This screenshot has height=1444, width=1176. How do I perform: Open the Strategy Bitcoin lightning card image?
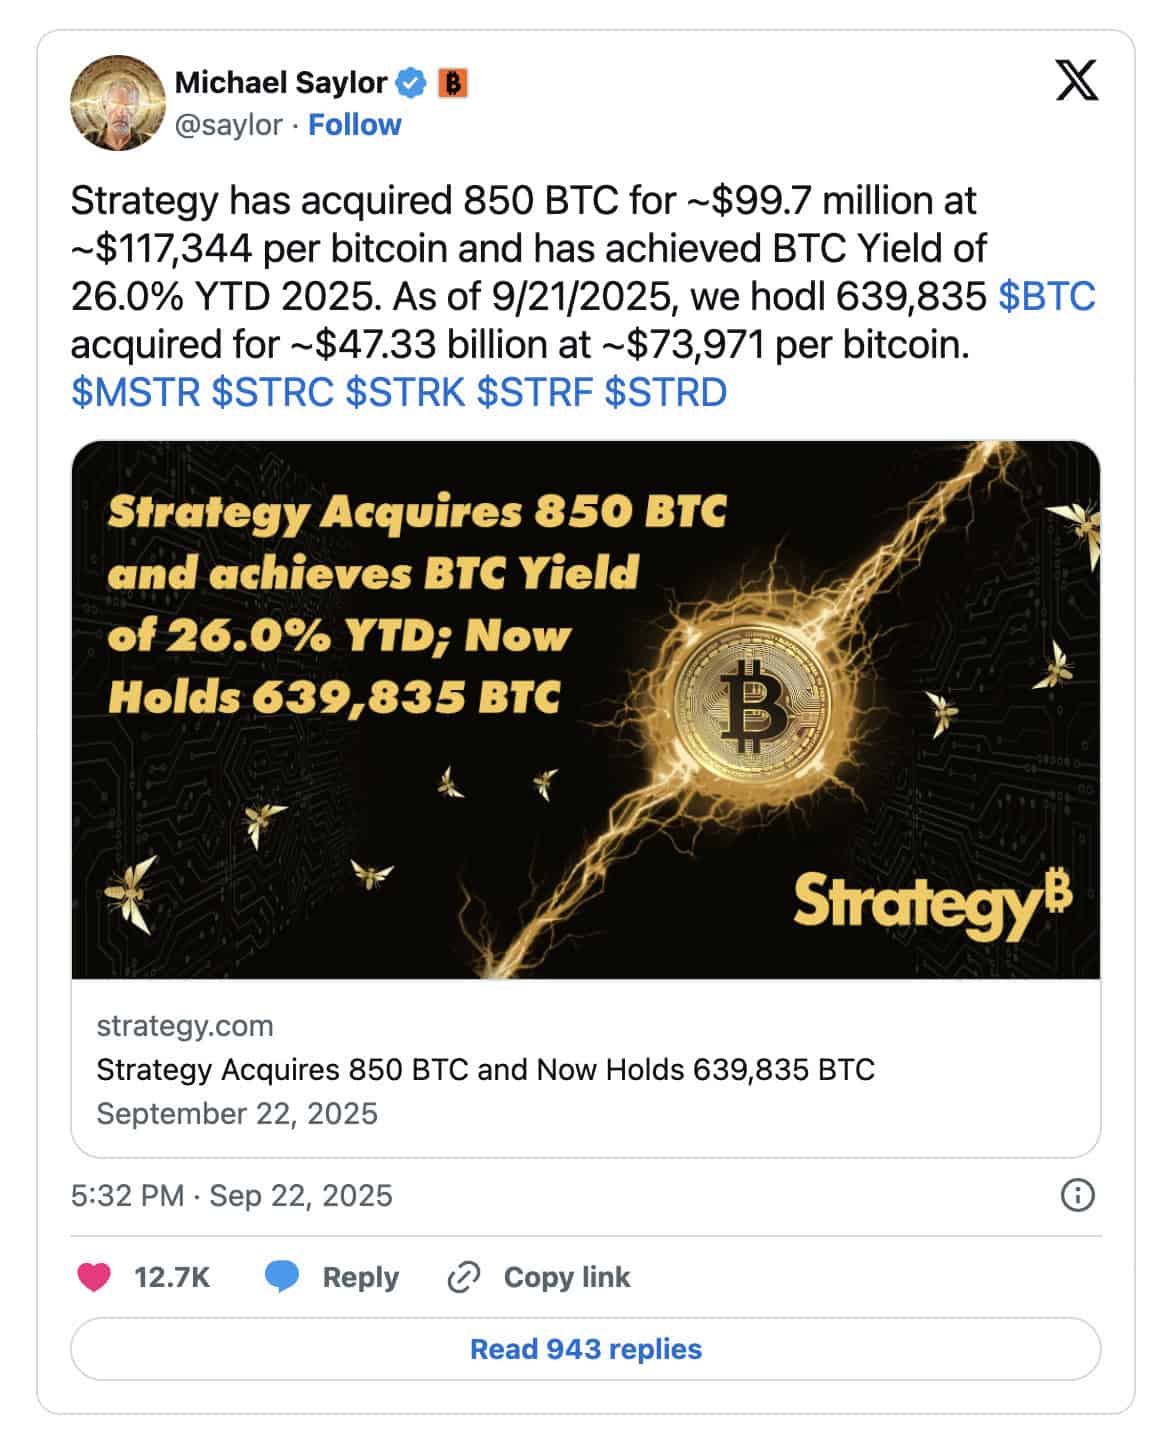586,710
